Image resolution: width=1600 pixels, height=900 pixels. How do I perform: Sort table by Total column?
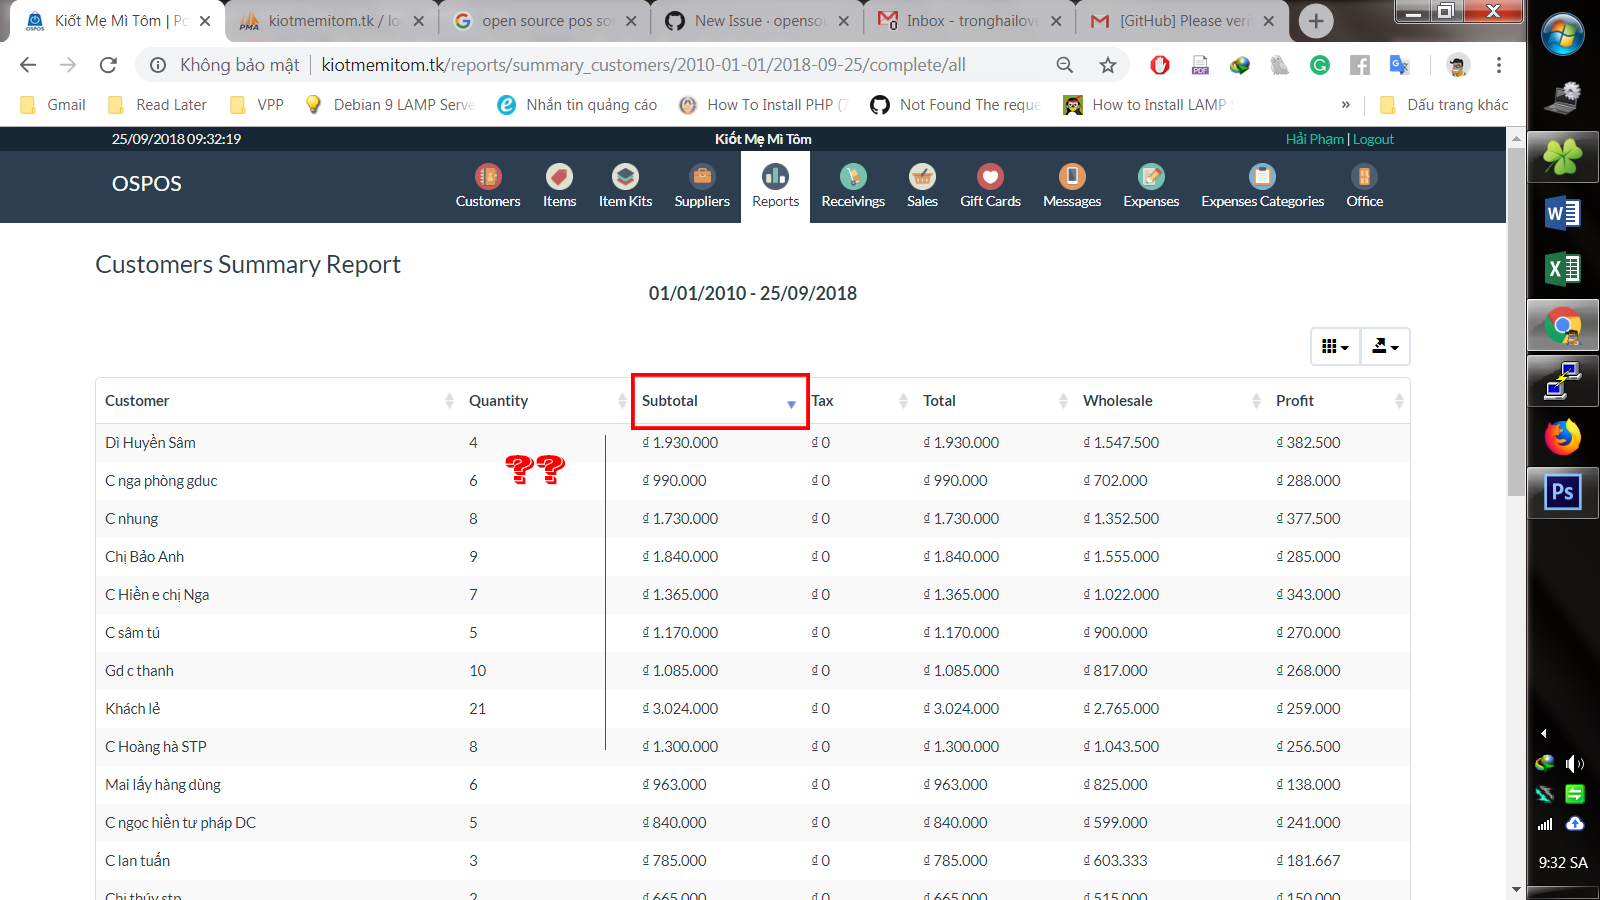[993, 400]
